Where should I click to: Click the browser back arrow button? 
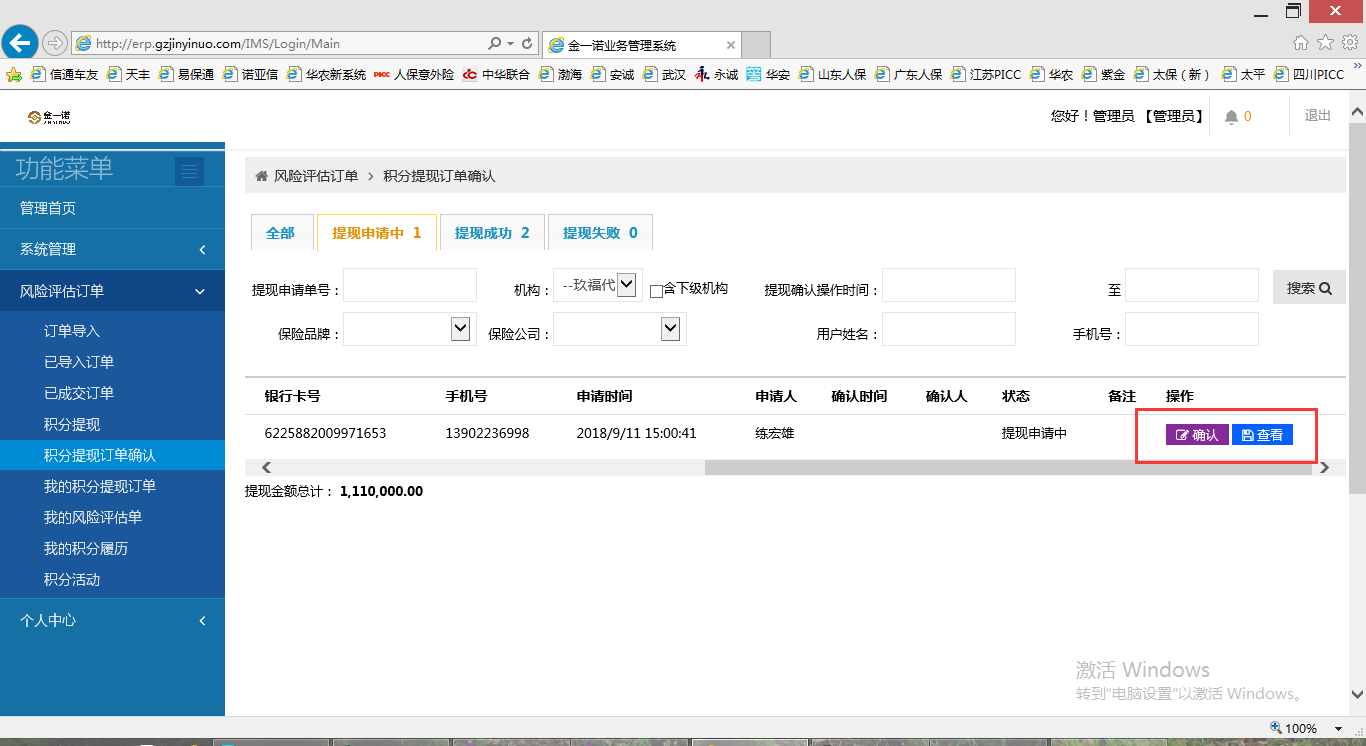(x=19, y=43)
